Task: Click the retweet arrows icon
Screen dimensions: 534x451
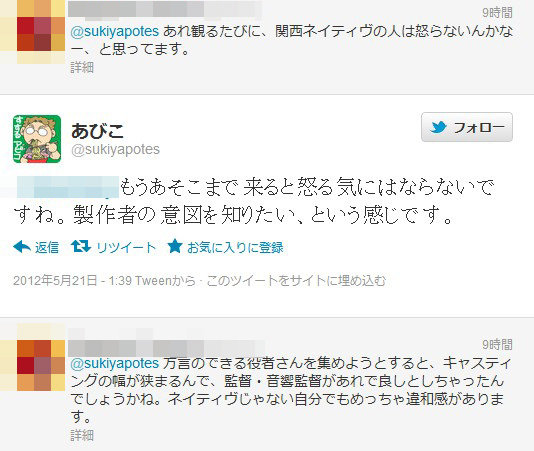Action: [x=81, y=246]
